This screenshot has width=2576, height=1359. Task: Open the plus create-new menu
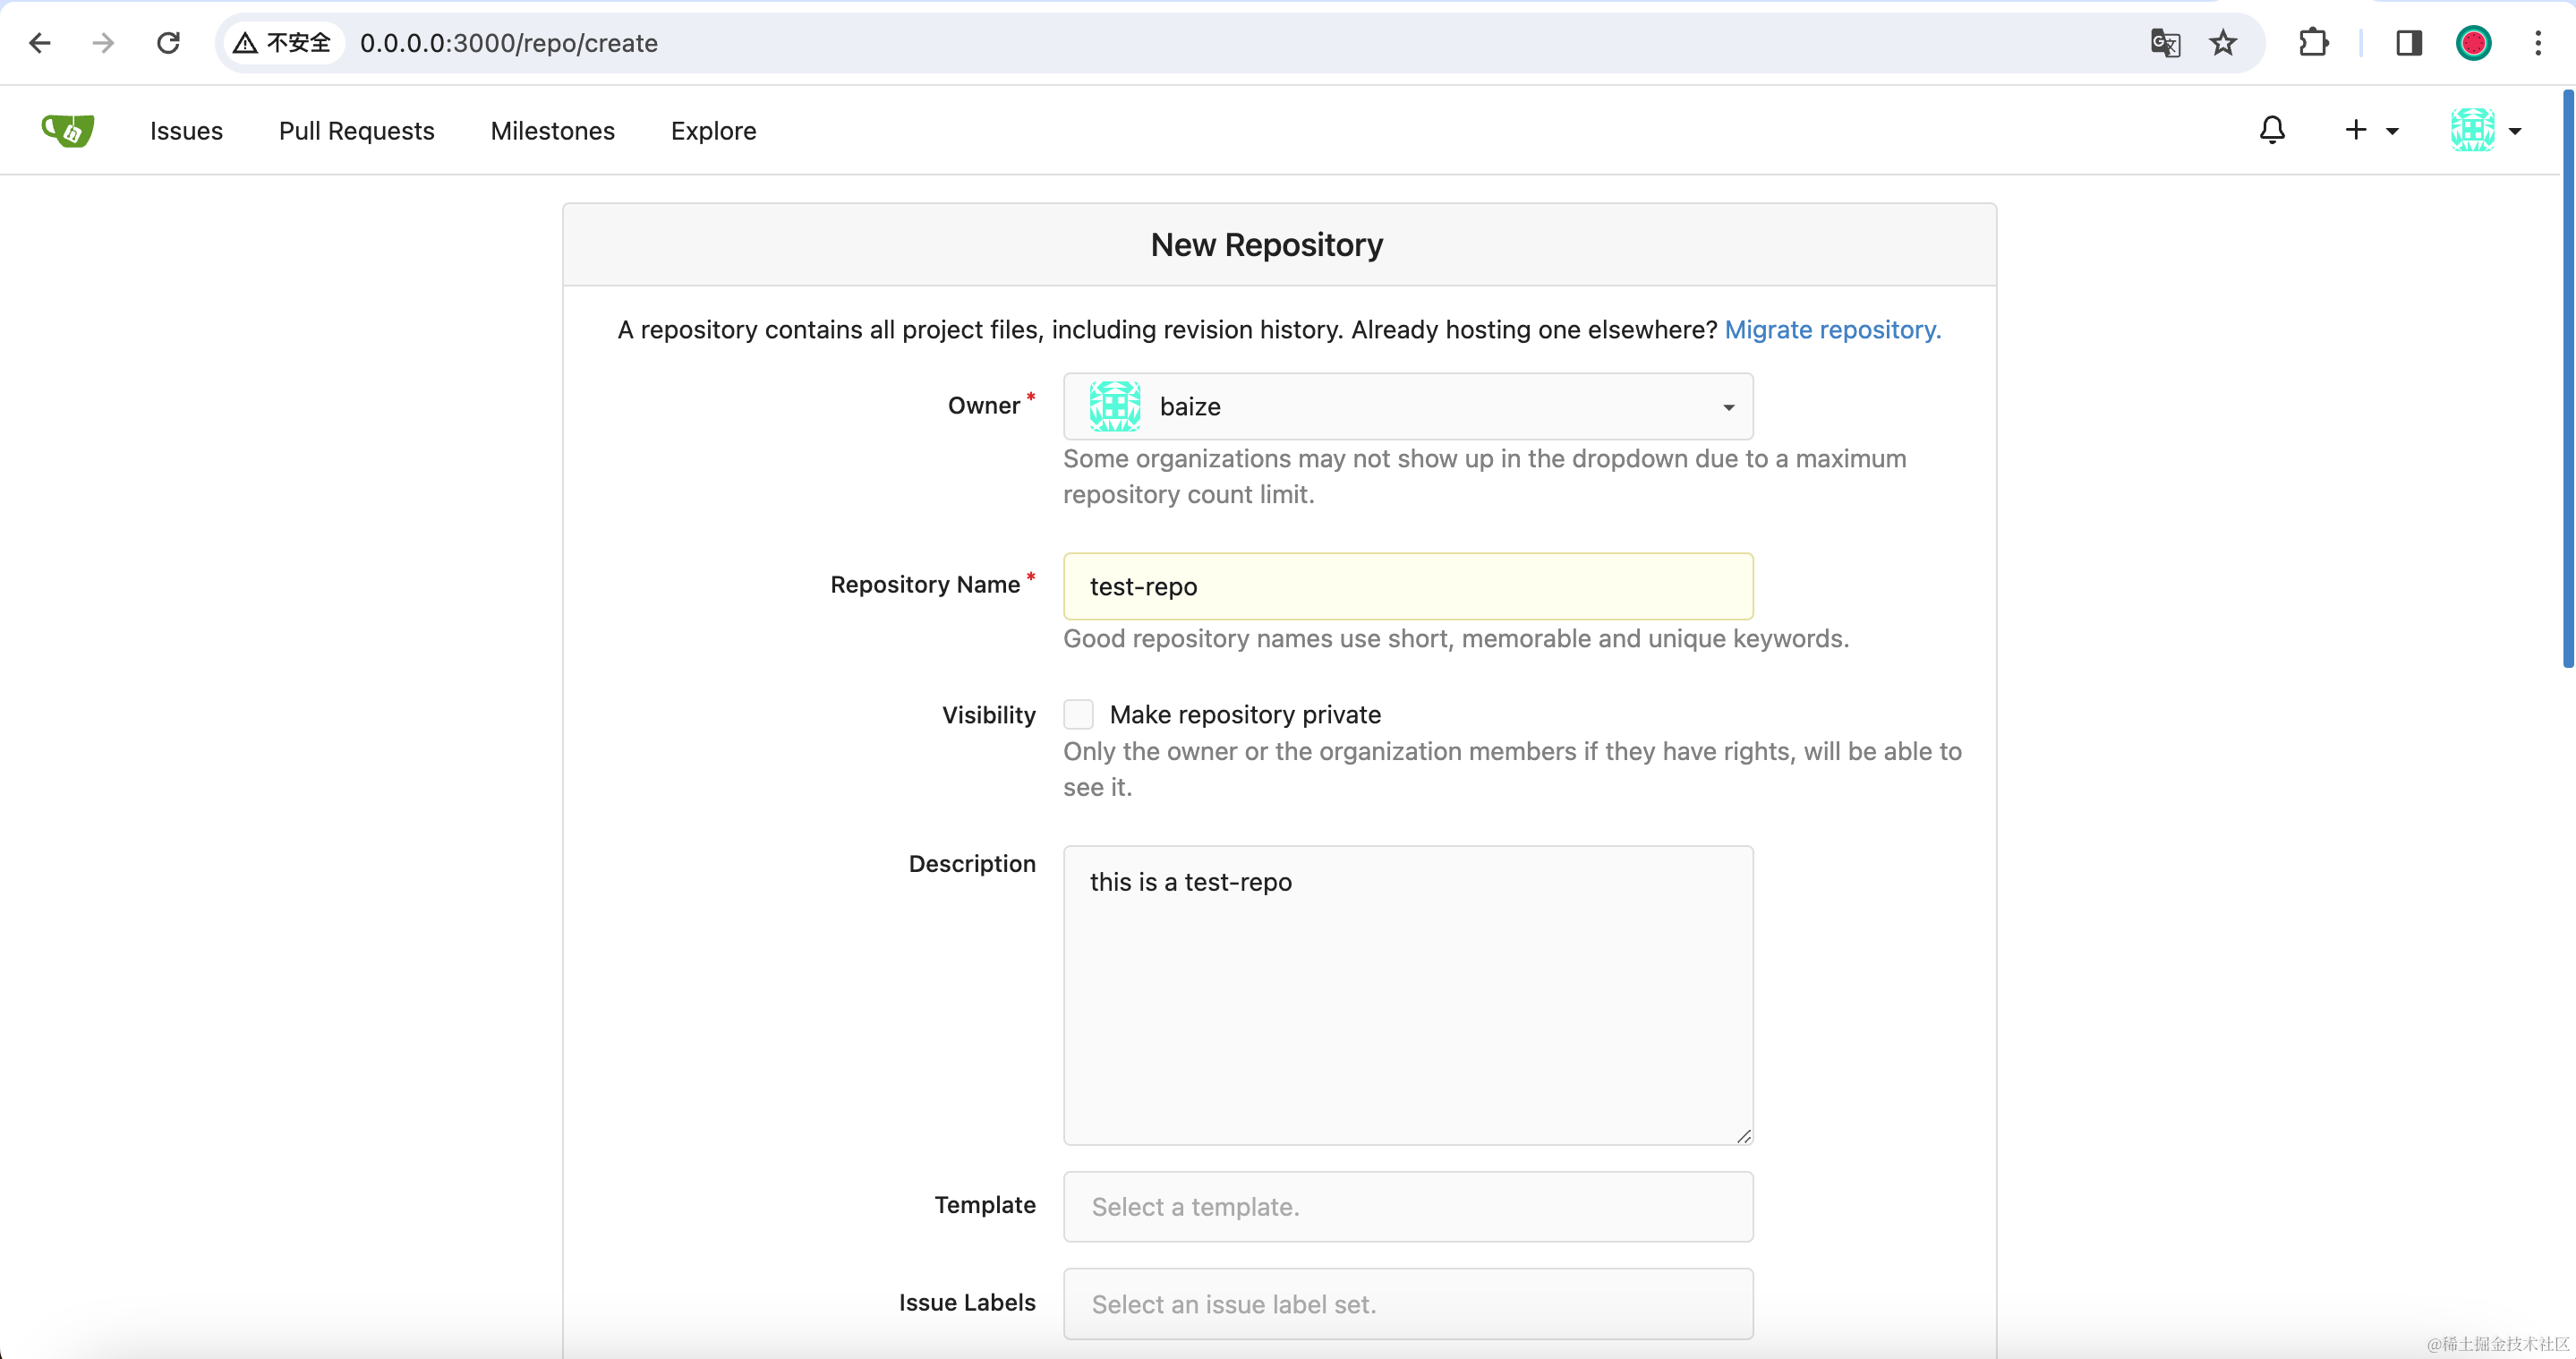(x=2371, y=130)
